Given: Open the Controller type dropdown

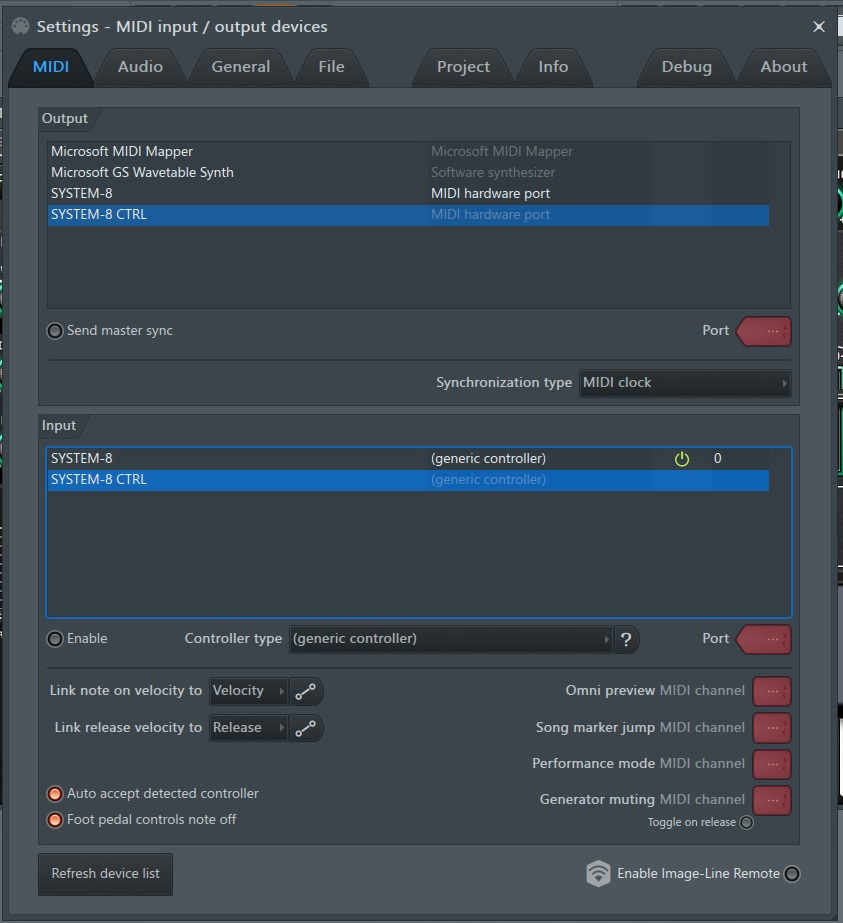Looking at the screenshot, I should click(451, 639).
